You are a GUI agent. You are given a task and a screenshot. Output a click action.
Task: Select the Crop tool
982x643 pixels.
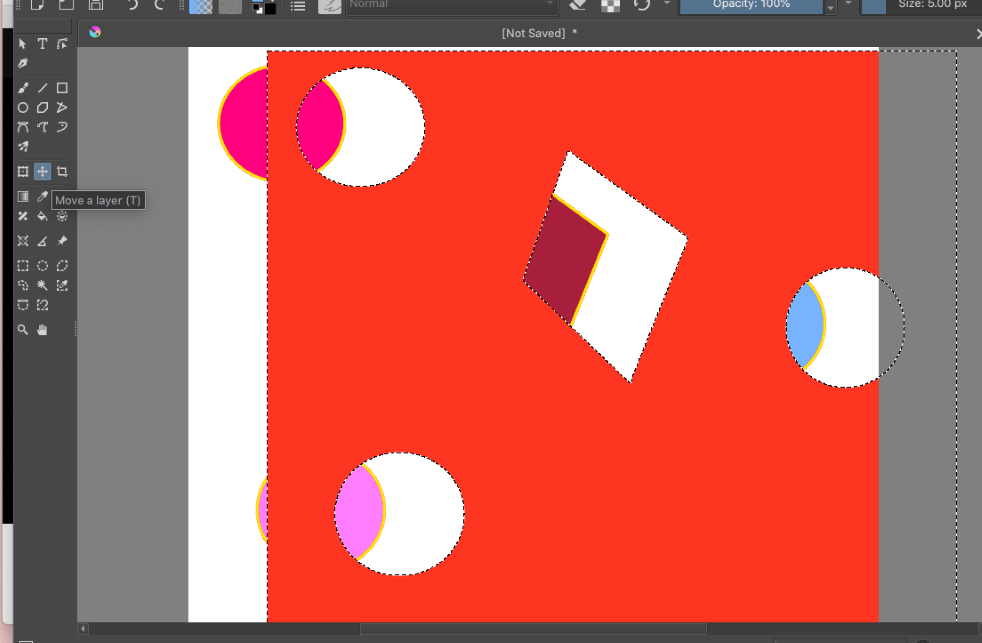[61, 171]
